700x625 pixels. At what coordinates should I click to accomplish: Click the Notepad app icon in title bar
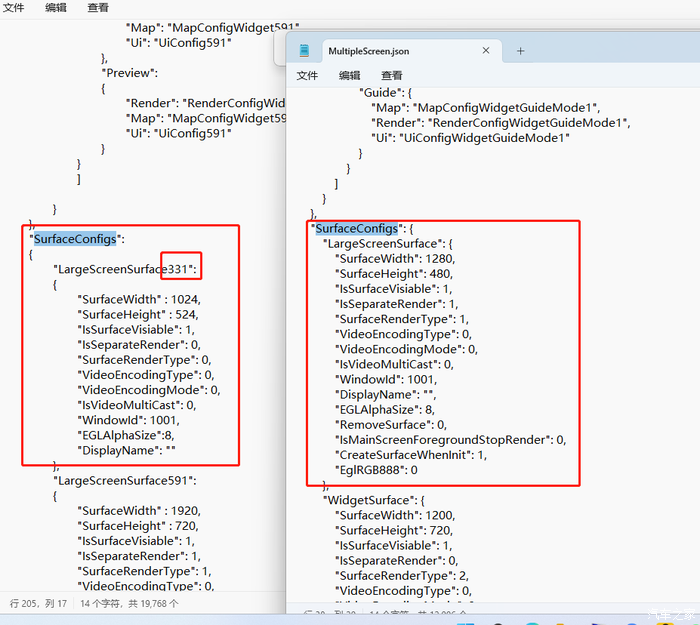(304, 51)
